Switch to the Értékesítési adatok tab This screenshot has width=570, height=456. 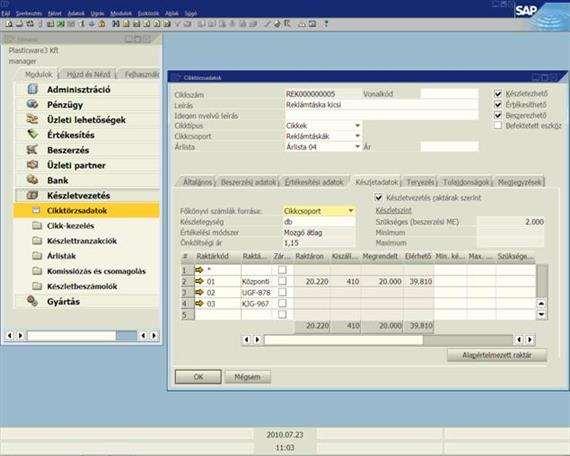click(314, 182)
